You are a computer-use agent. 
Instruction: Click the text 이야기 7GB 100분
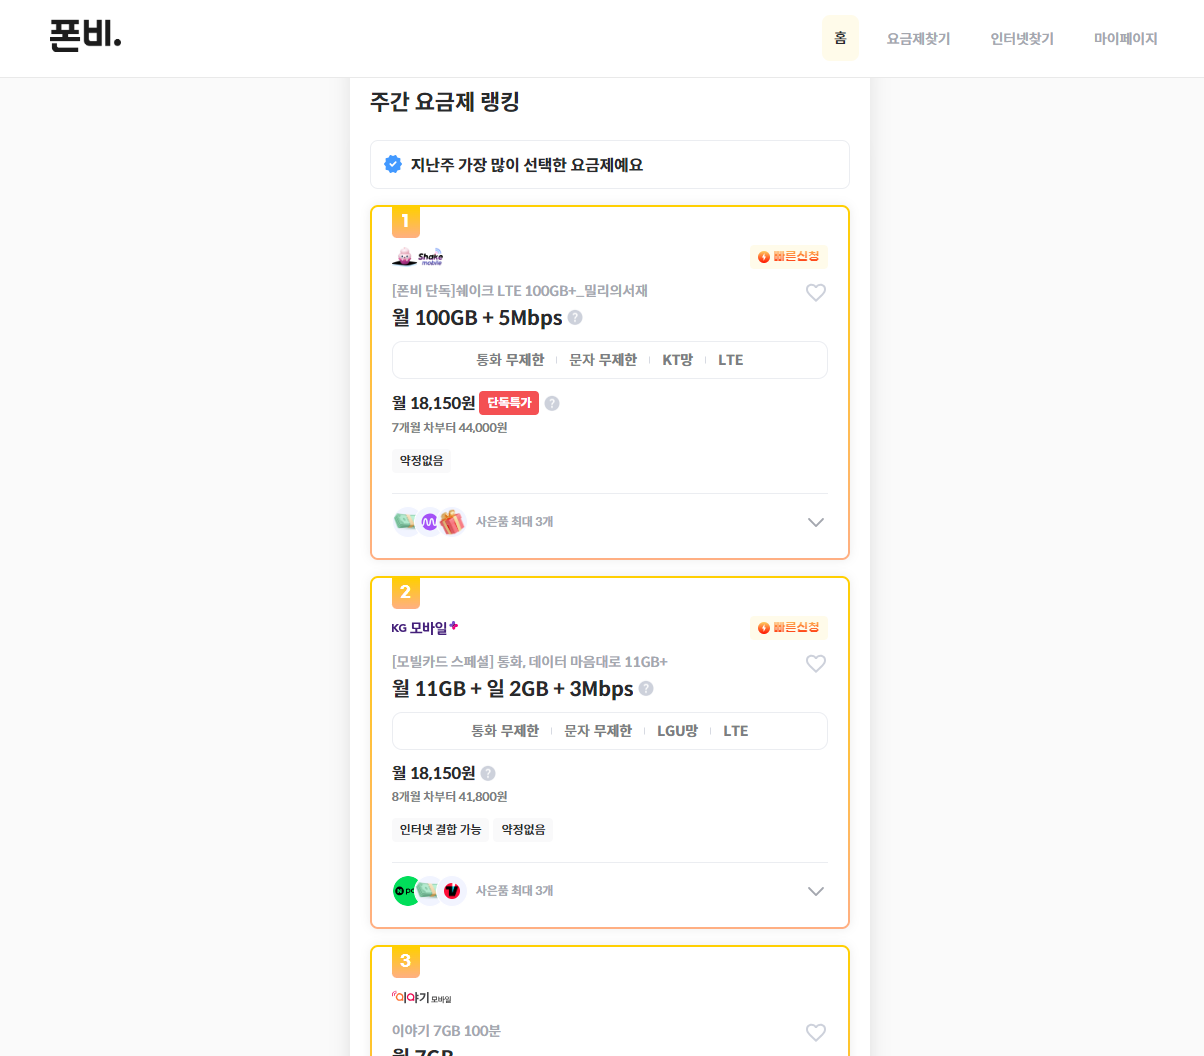pos(446,1031)
